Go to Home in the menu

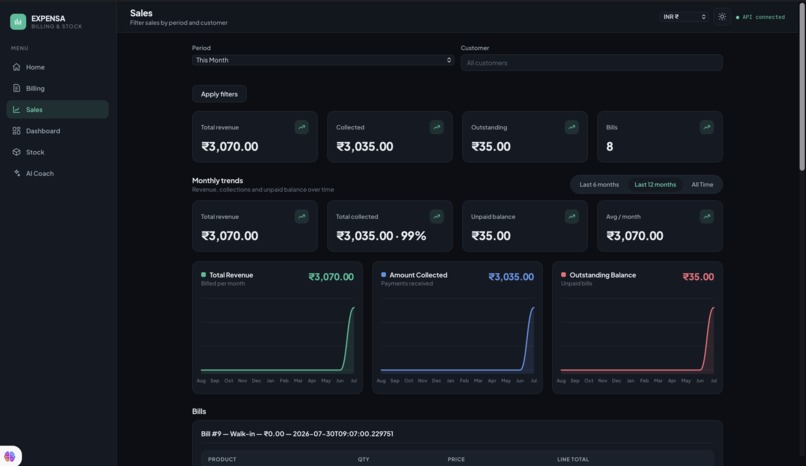(58, 67)
